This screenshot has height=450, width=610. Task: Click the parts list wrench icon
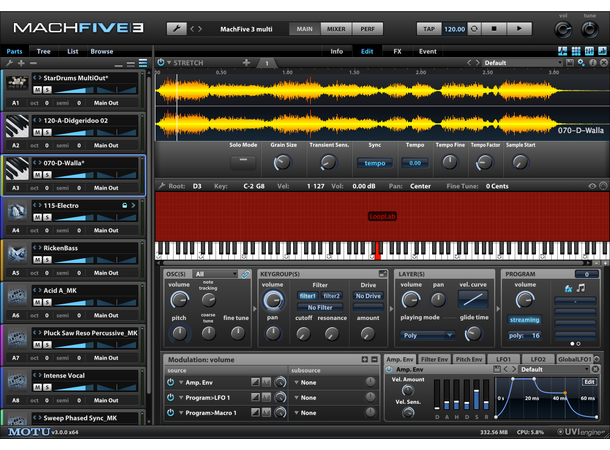pos(9,63)
